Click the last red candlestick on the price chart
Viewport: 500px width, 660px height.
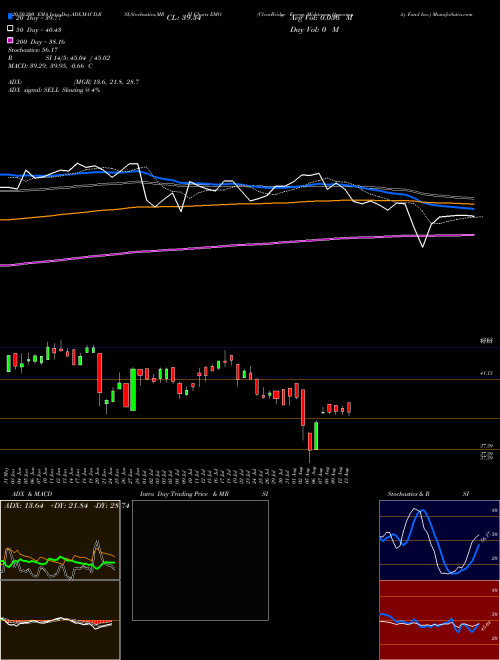click(349, 407)
